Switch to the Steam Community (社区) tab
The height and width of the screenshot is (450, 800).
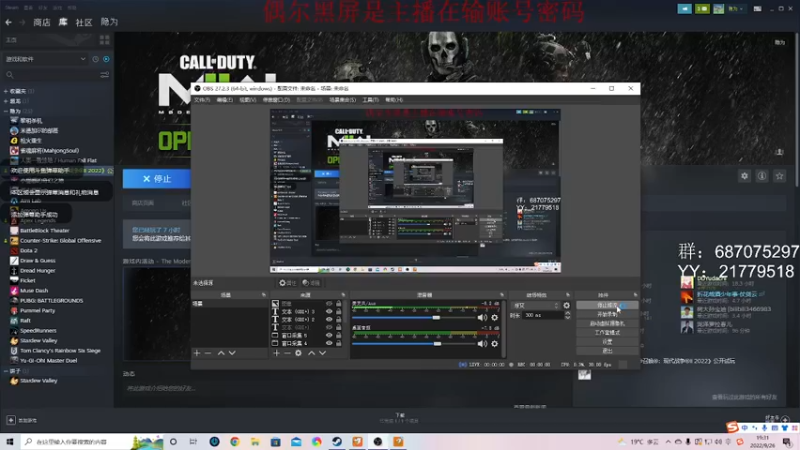click(84, 22)
